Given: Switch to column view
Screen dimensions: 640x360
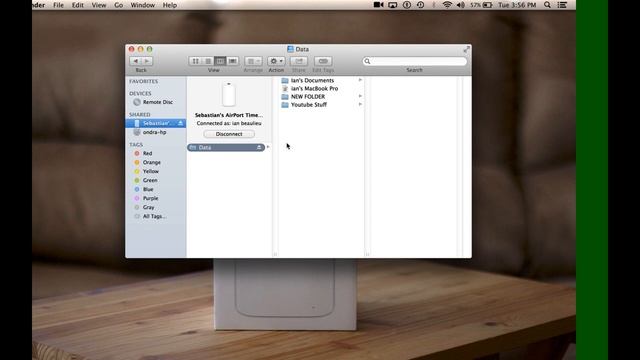Looking at the screenshot, I should [220, 61].
